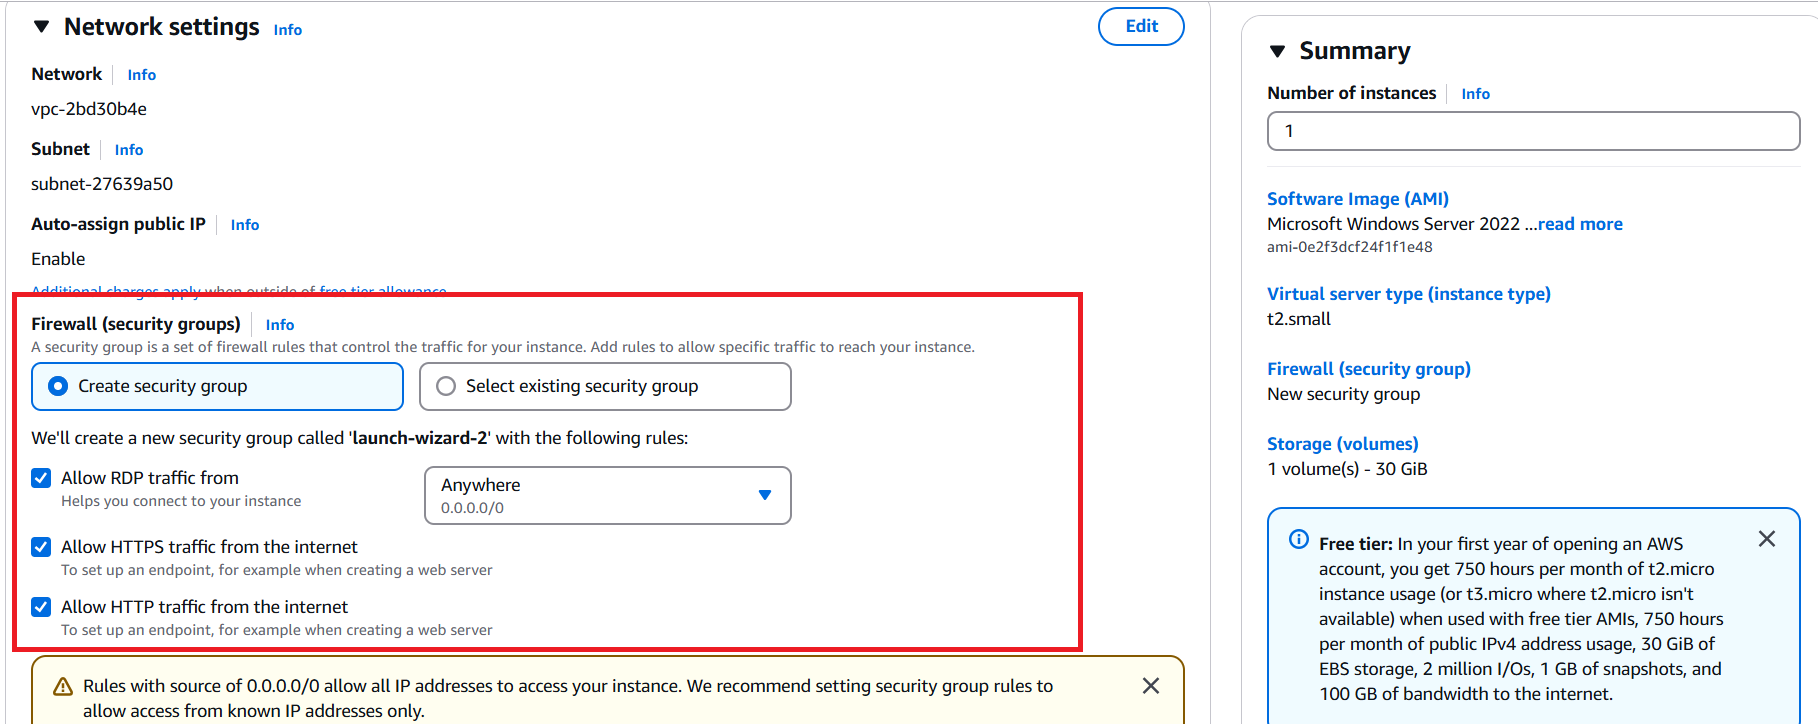This screenshot has width=1818, height=724.
Task: Uncheck Allow HTTPS traffic from the internet
Action: pyautogui.click(x=41, y=547)
